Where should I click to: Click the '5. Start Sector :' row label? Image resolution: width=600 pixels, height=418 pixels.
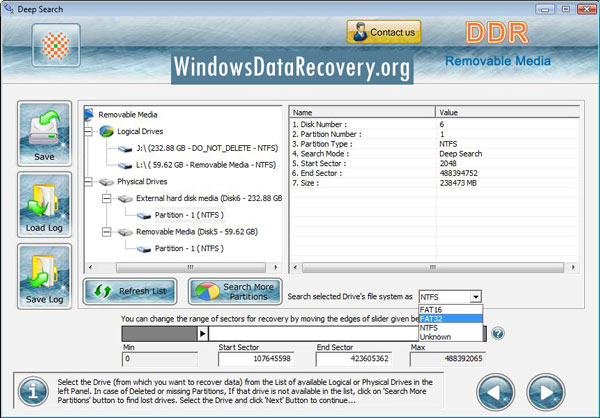(319, 163)
